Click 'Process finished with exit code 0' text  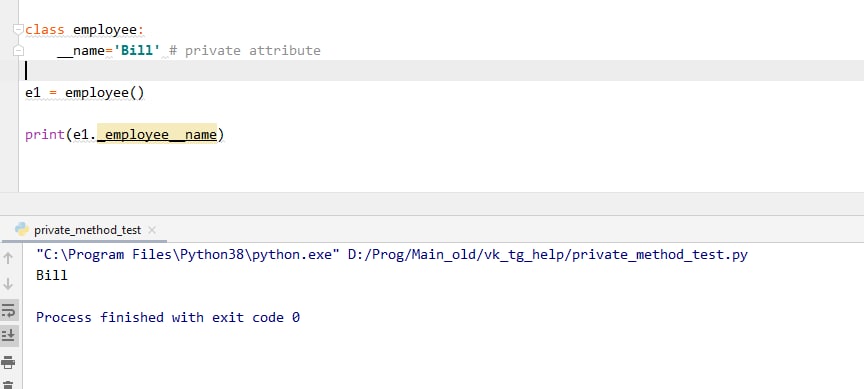(x=168, y=317)
